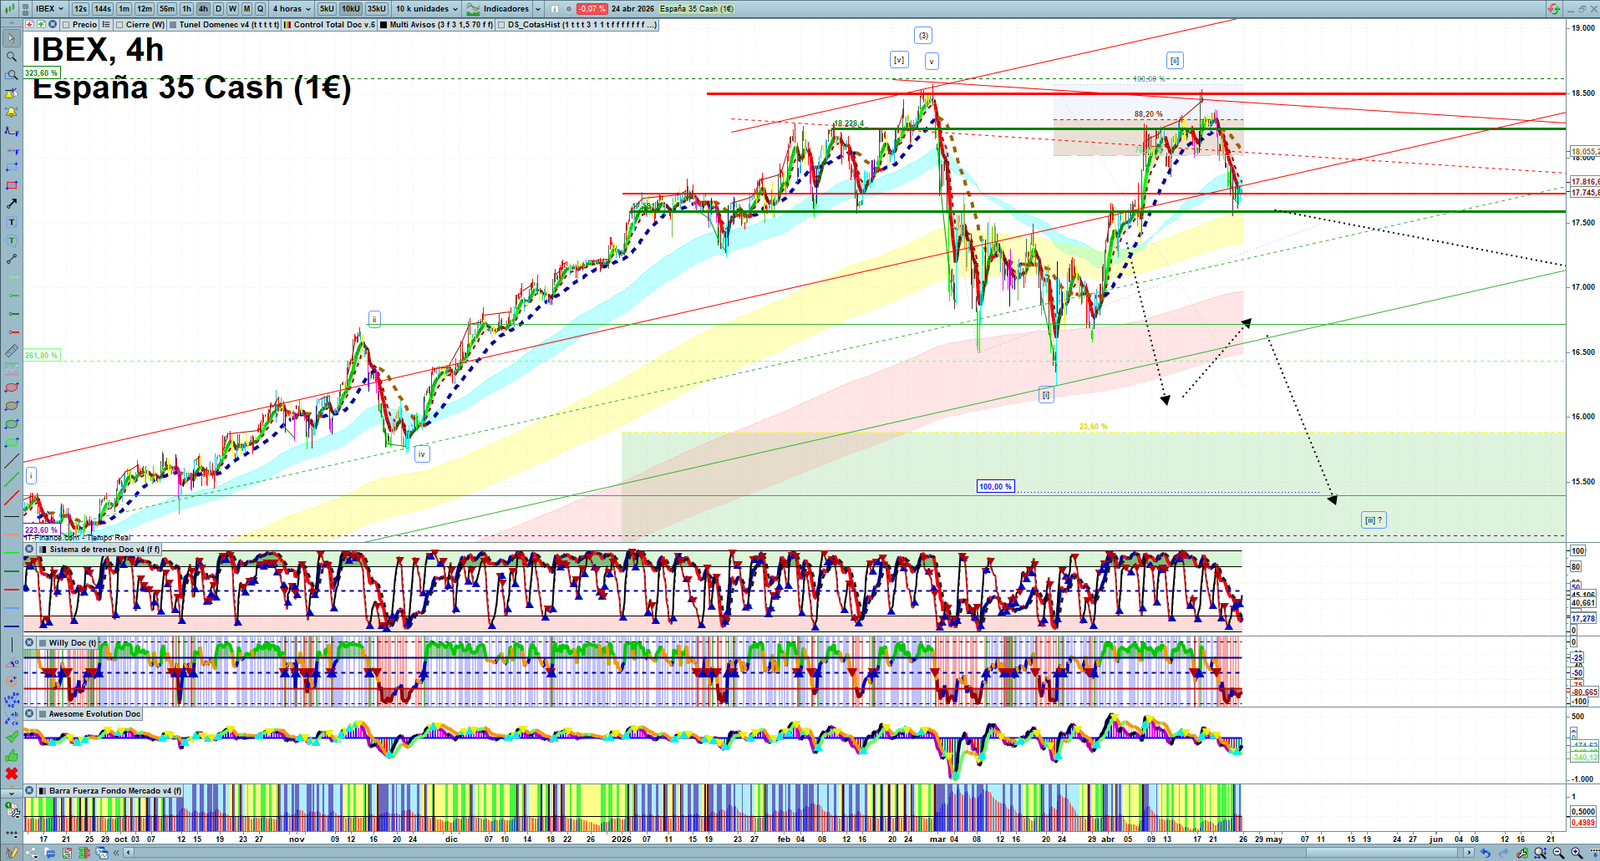Switch to the 56m timeframe
Image resolution: width=1600 pixels, height=861 pixels.
coord(166,9)
